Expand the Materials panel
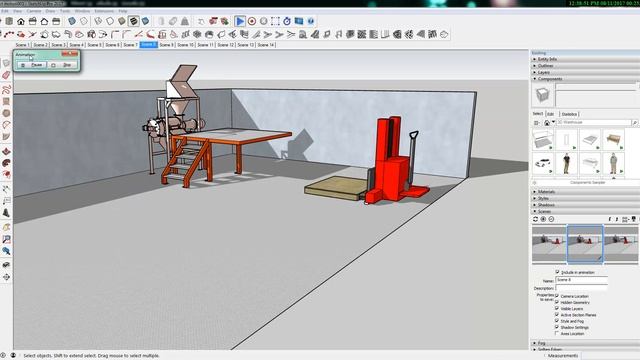This screenshot has height=360, width=640. (x=585, y=191)
